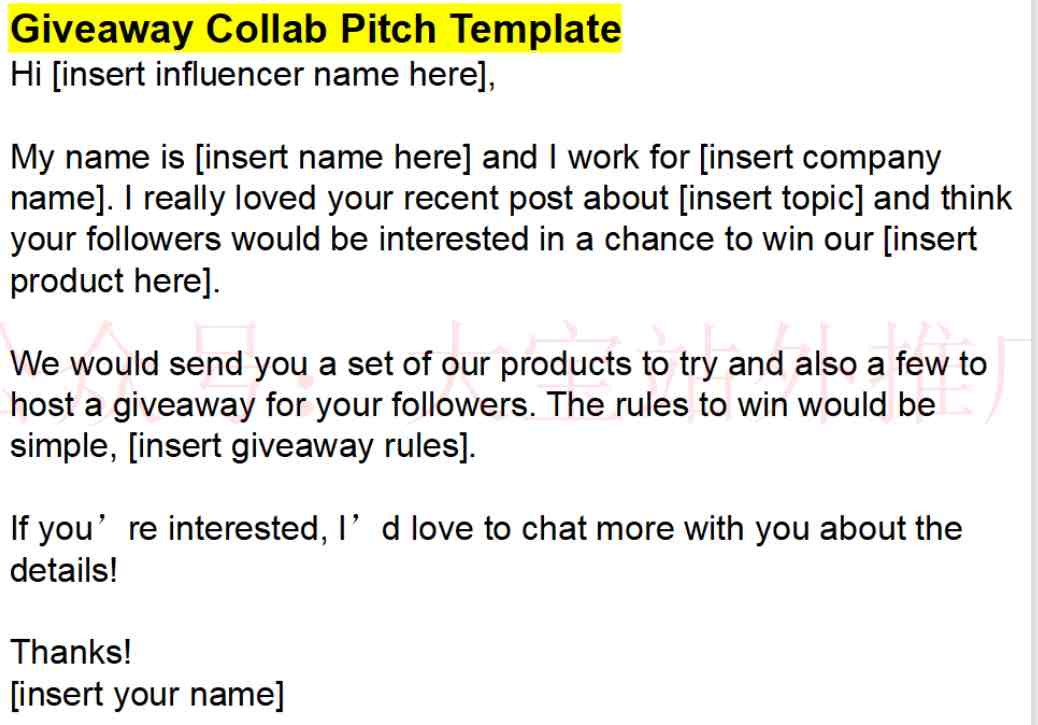
Task: Click the word 'Thanks!' near the bottom
Action: [x=71, y=652]
